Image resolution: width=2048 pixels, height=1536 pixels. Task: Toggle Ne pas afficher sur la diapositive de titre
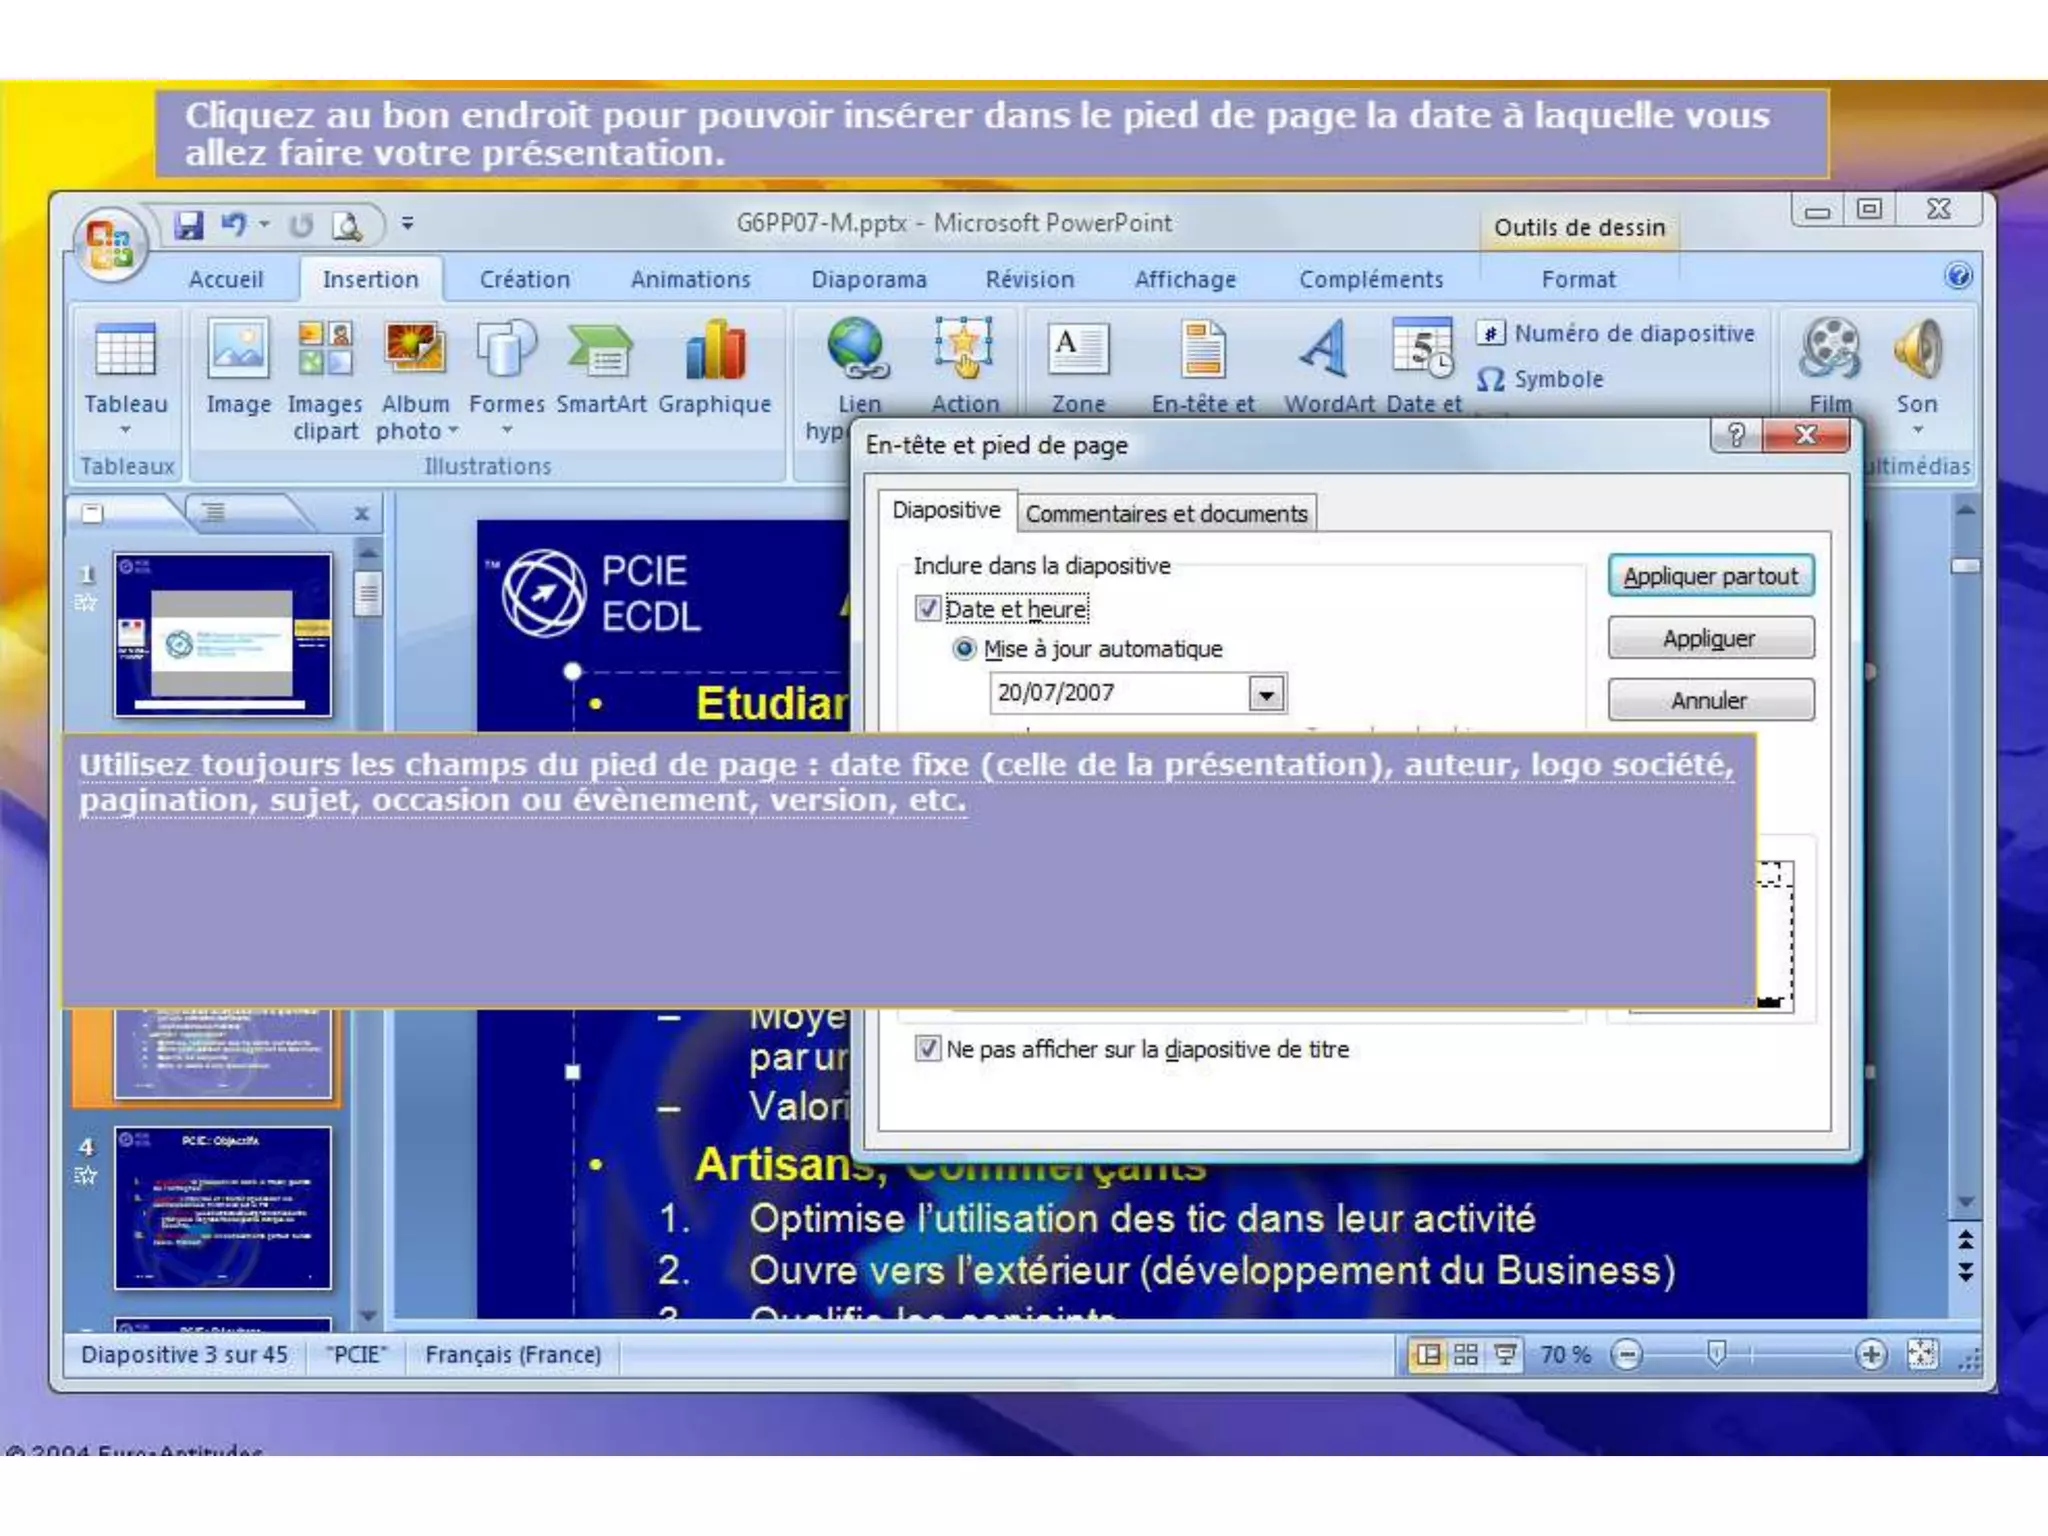[928, 1048]
